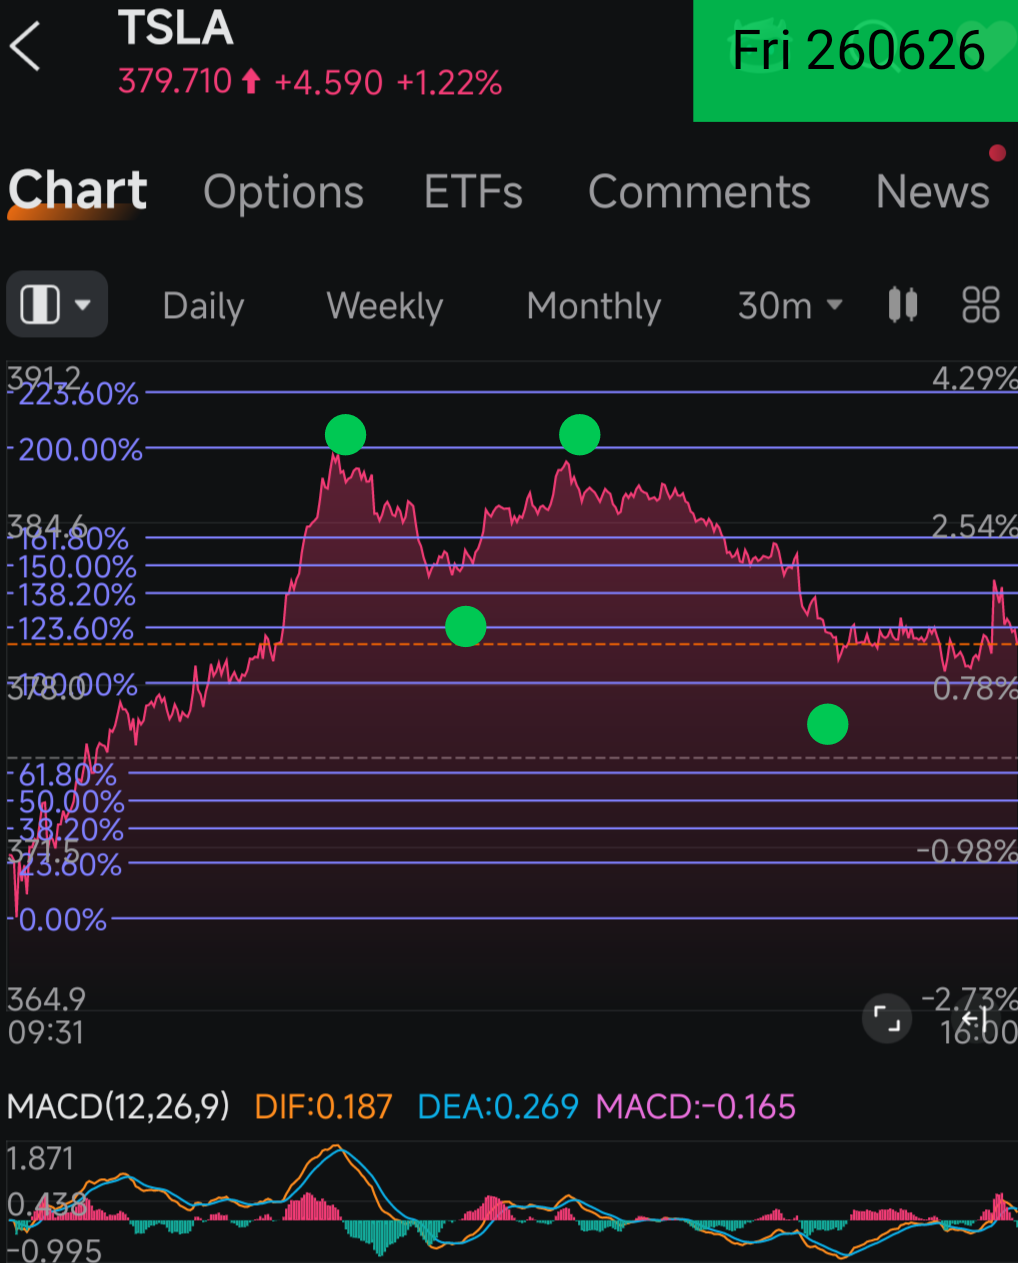Select the 223.60% Fibonacci level label

pyautogui.click(x=78, y=394)
